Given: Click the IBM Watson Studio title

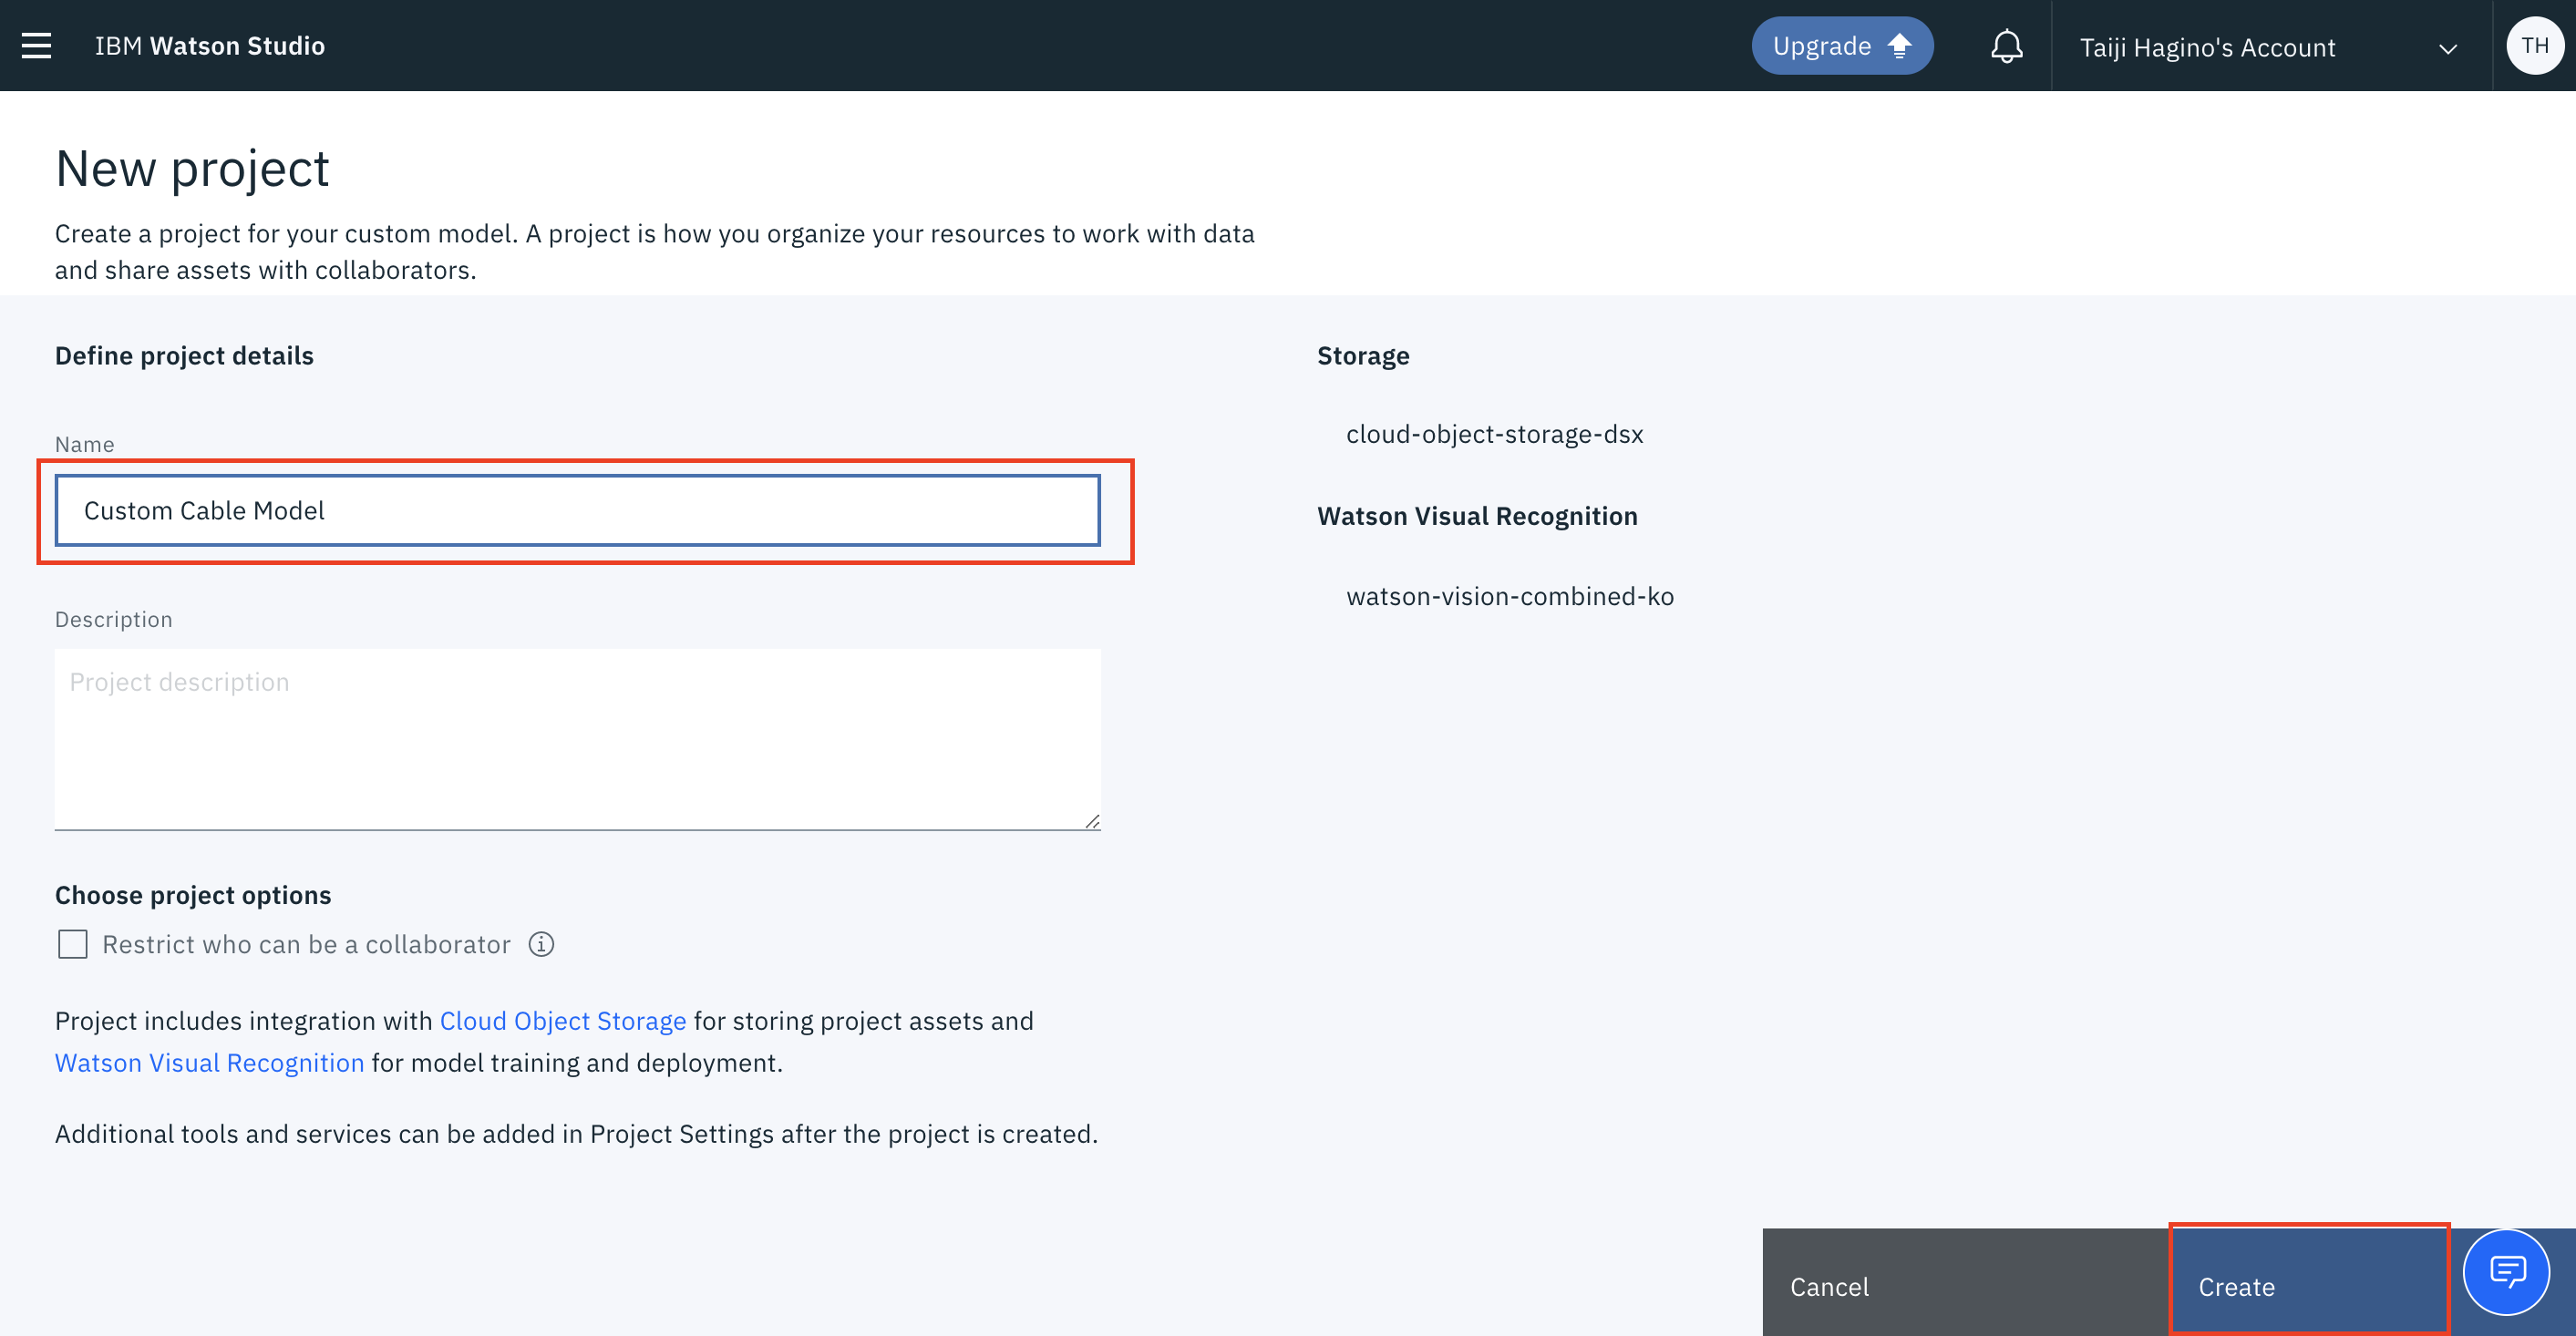Looking at the screenshot, I should 210,46.
